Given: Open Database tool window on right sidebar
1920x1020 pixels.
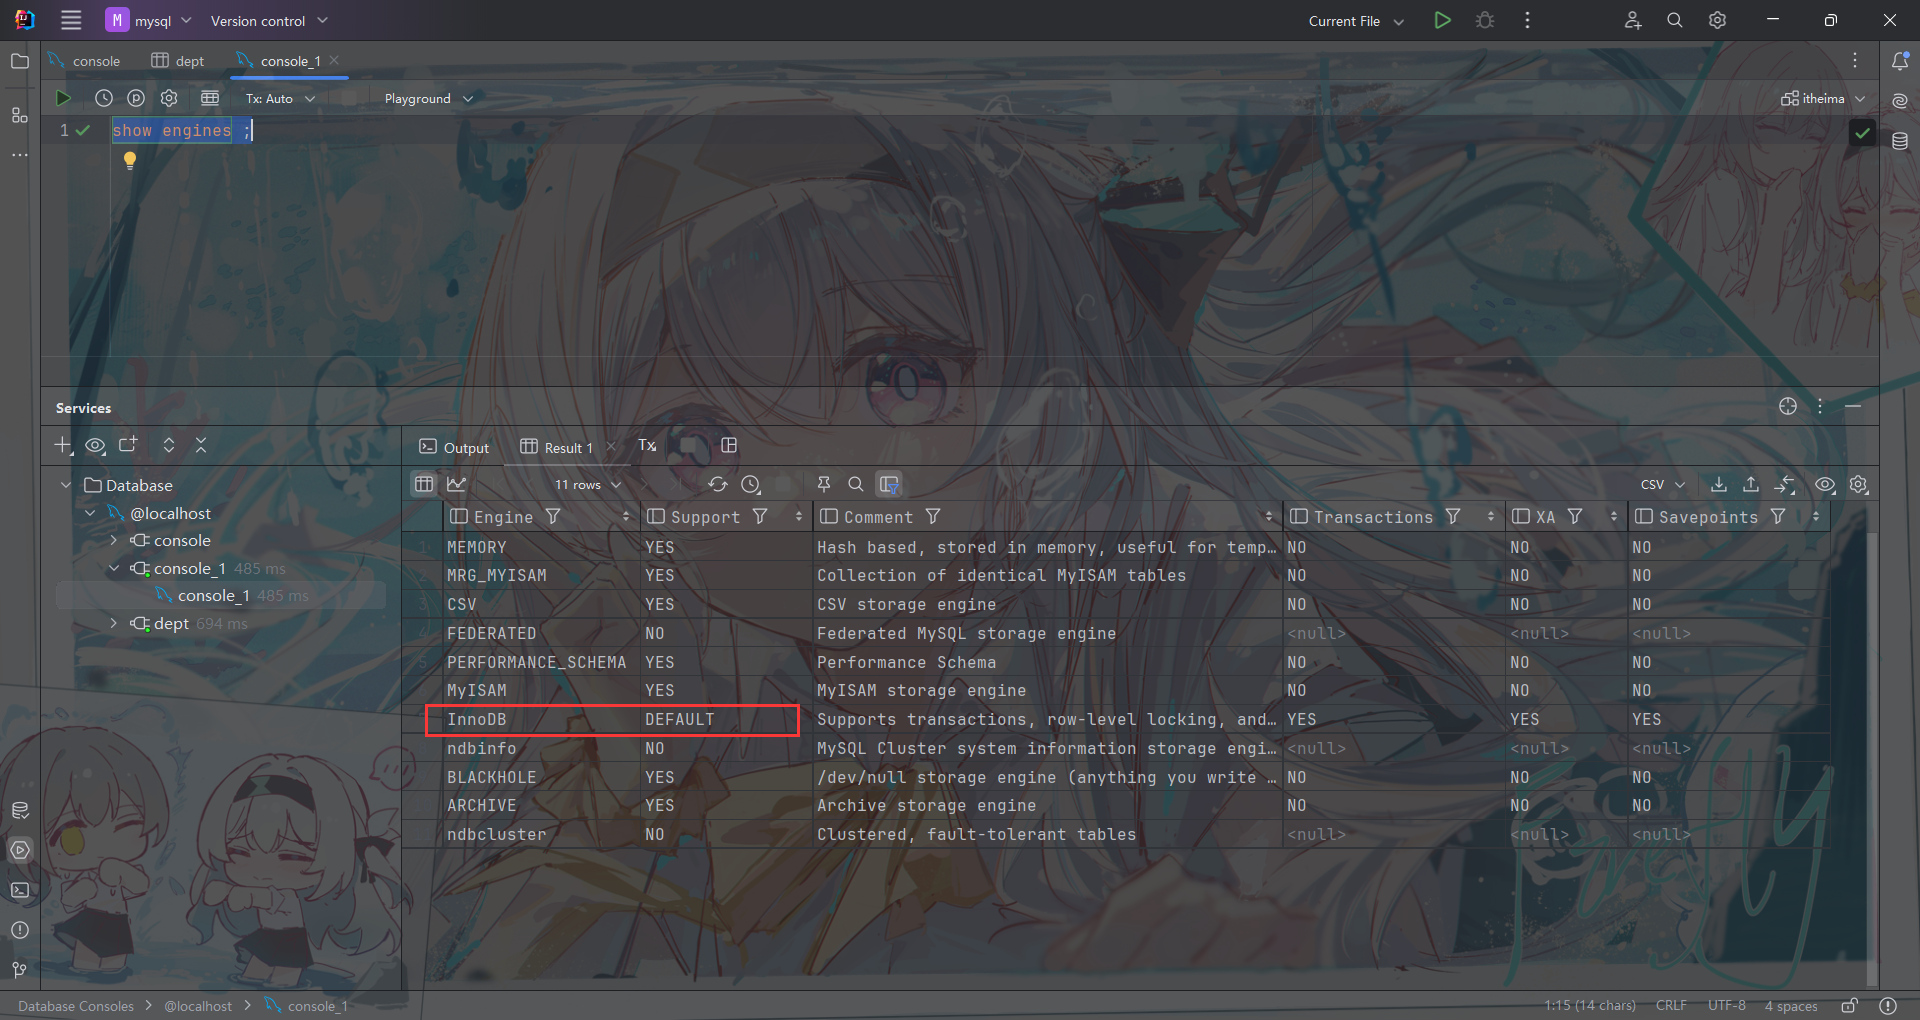Looking at the screenshot, I should click(x=1900, y=141).
